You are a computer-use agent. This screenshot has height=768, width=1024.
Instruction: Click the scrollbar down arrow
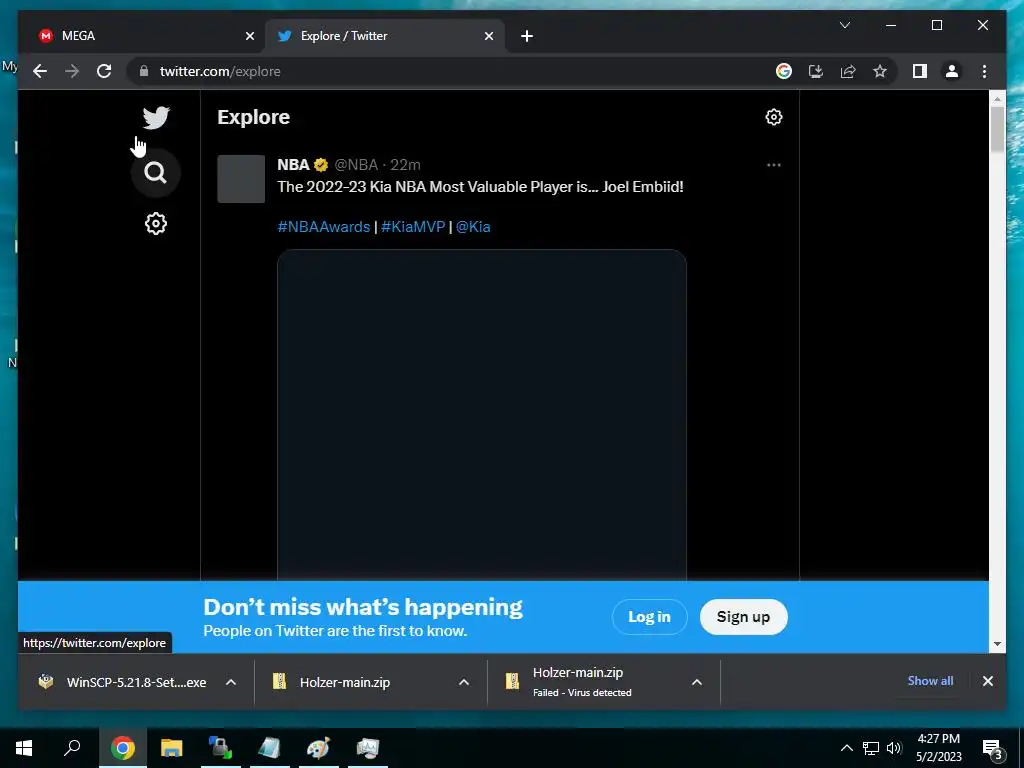click(x=997, y=644)
